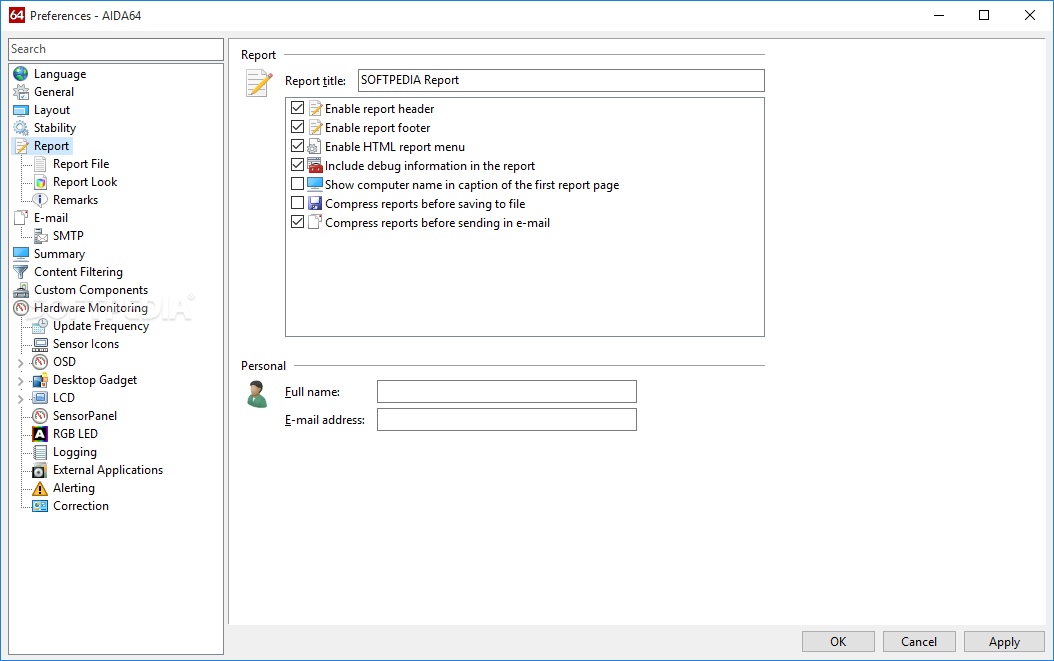This screenshot has width=1054, height=661.
Task: Select the Sensor Icons label
Action: [86, 344]
